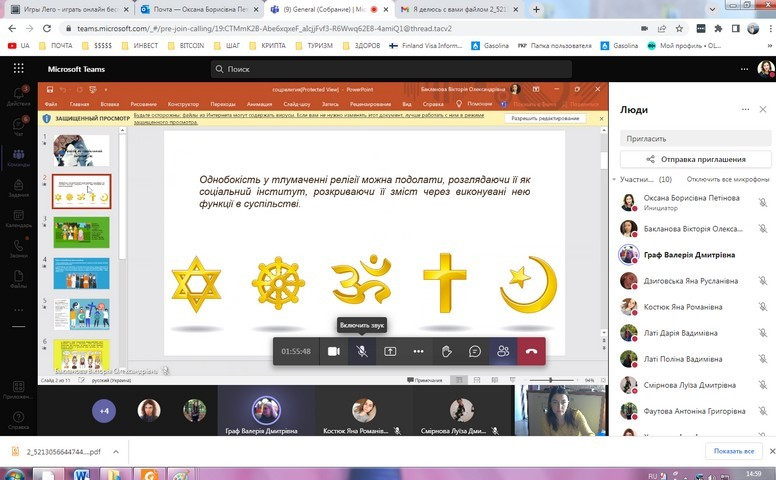Screen dimensions: 776x480
Task: Click Enable Editing button in Protected View bar
Action: tap(545, 118)
